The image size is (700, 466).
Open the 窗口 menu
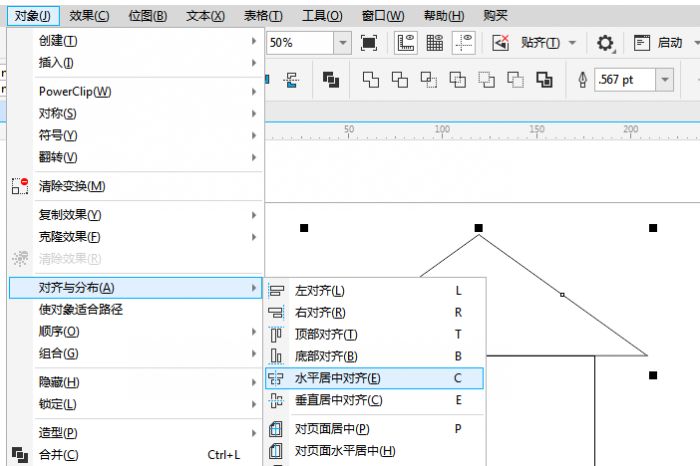click(383, 16)
